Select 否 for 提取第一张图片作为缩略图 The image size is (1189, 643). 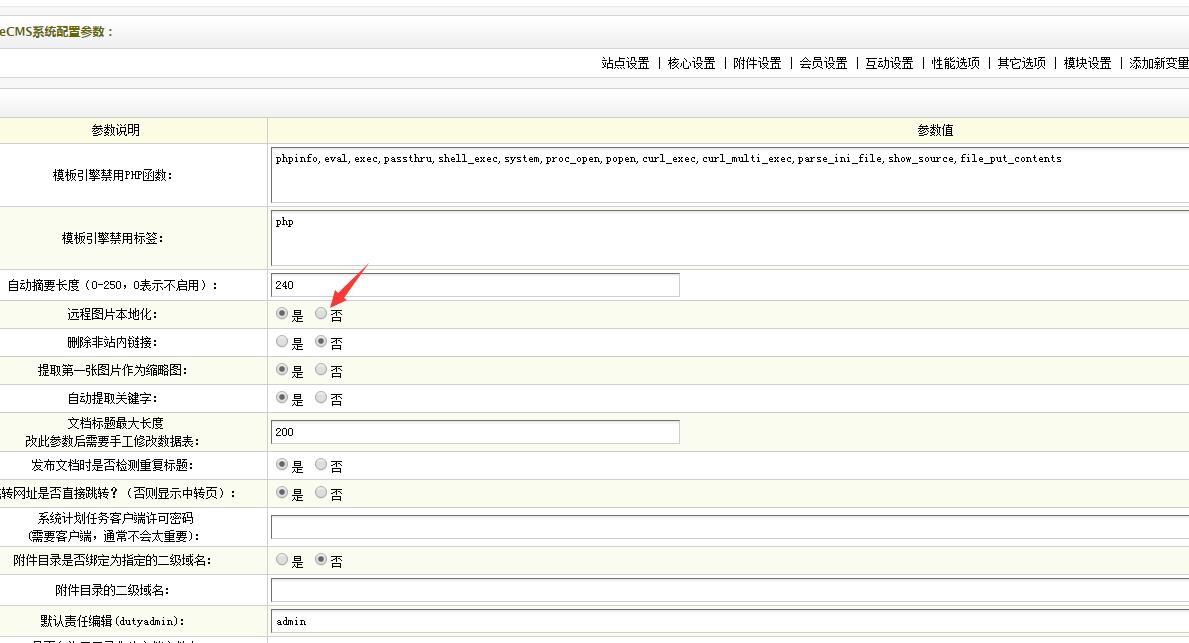tap(321, 370)
